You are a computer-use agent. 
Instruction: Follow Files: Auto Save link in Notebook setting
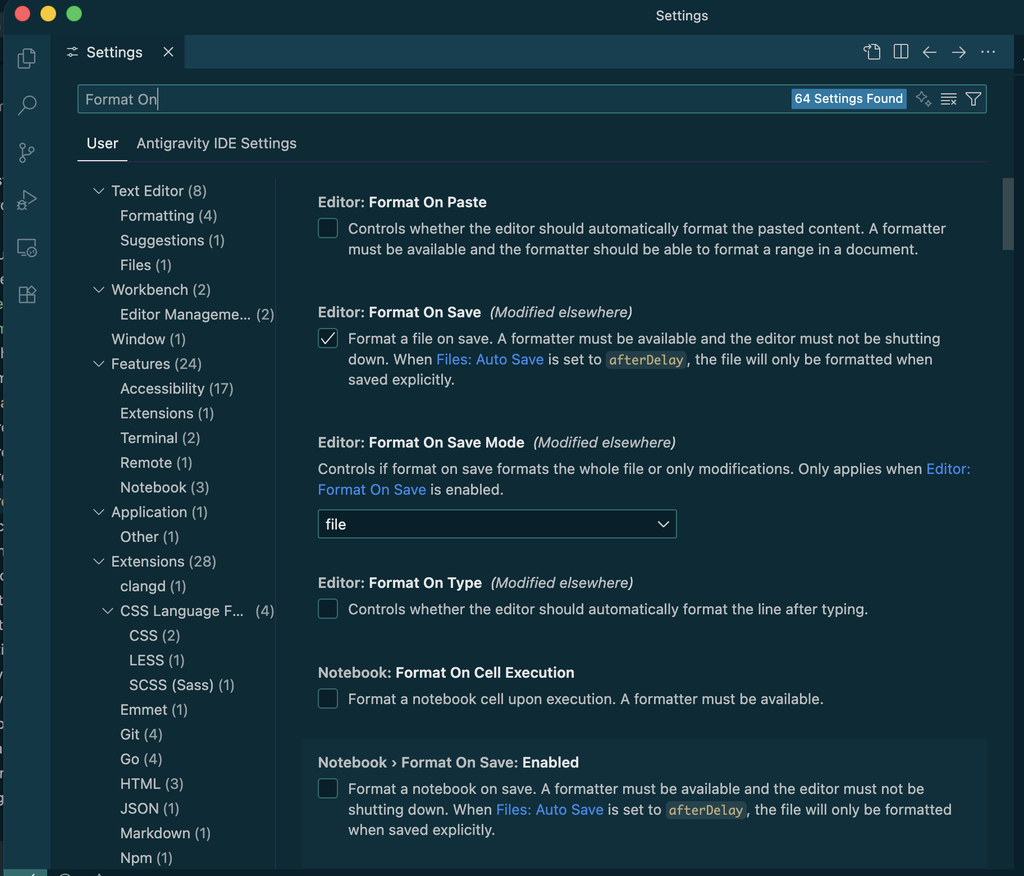550,809
